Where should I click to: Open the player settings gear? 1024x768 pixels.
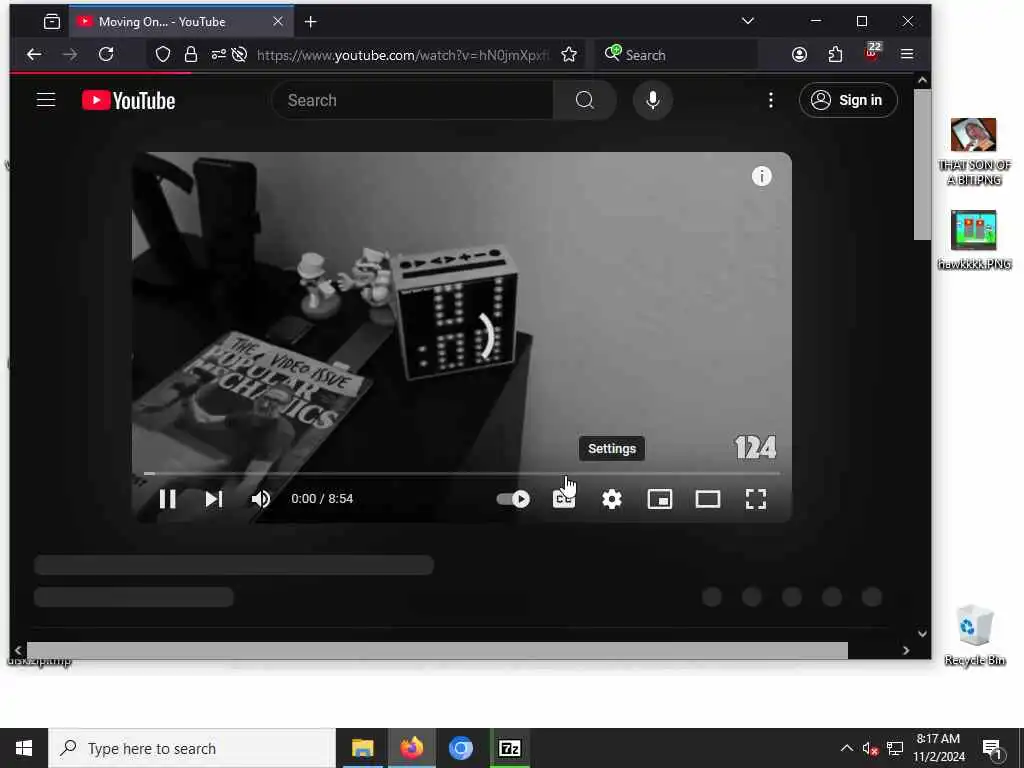click(x=612, y=500)
